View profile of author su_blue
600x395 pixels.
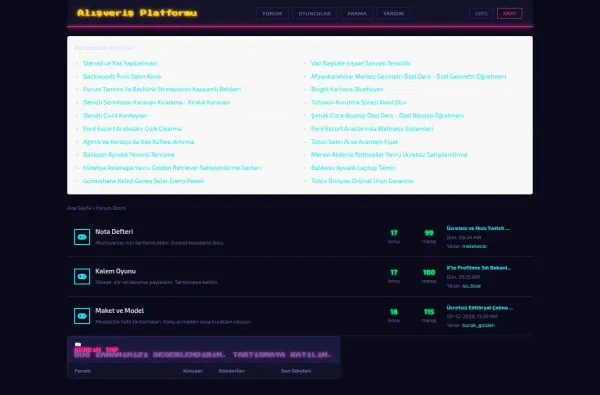[471, 286]
